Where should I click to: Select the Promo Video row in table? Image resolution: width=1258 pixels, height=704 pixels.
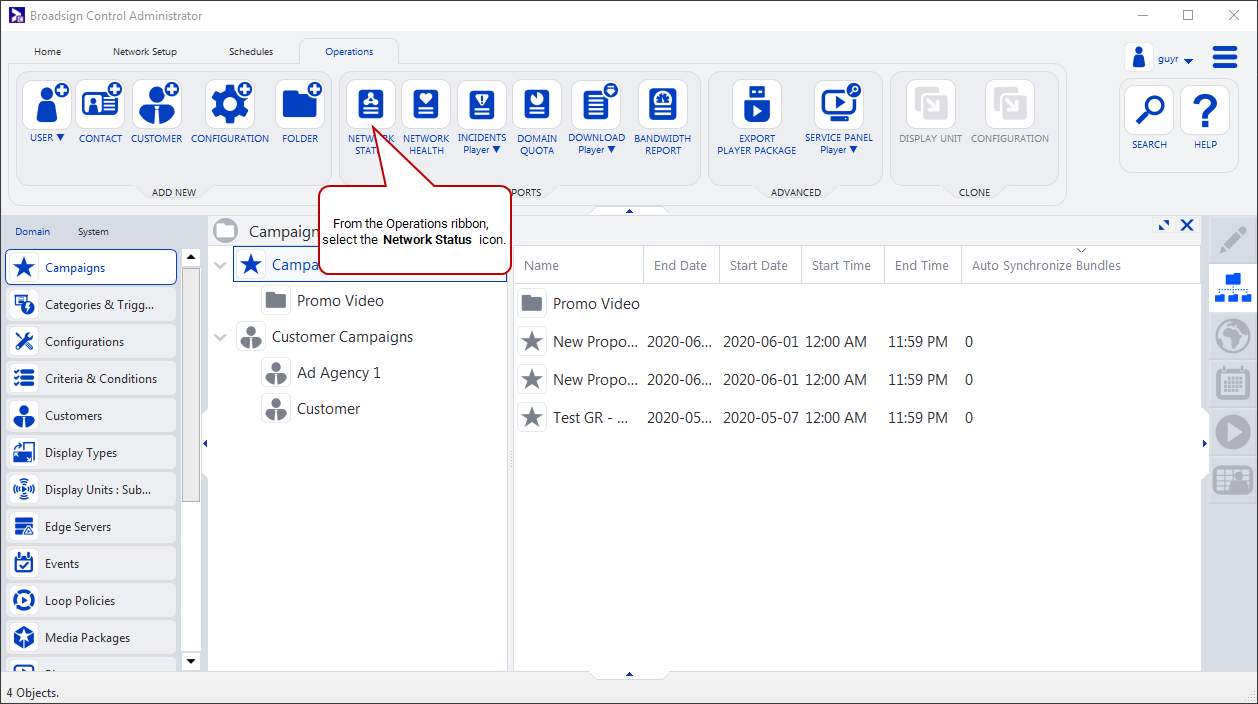pos(858,303)
